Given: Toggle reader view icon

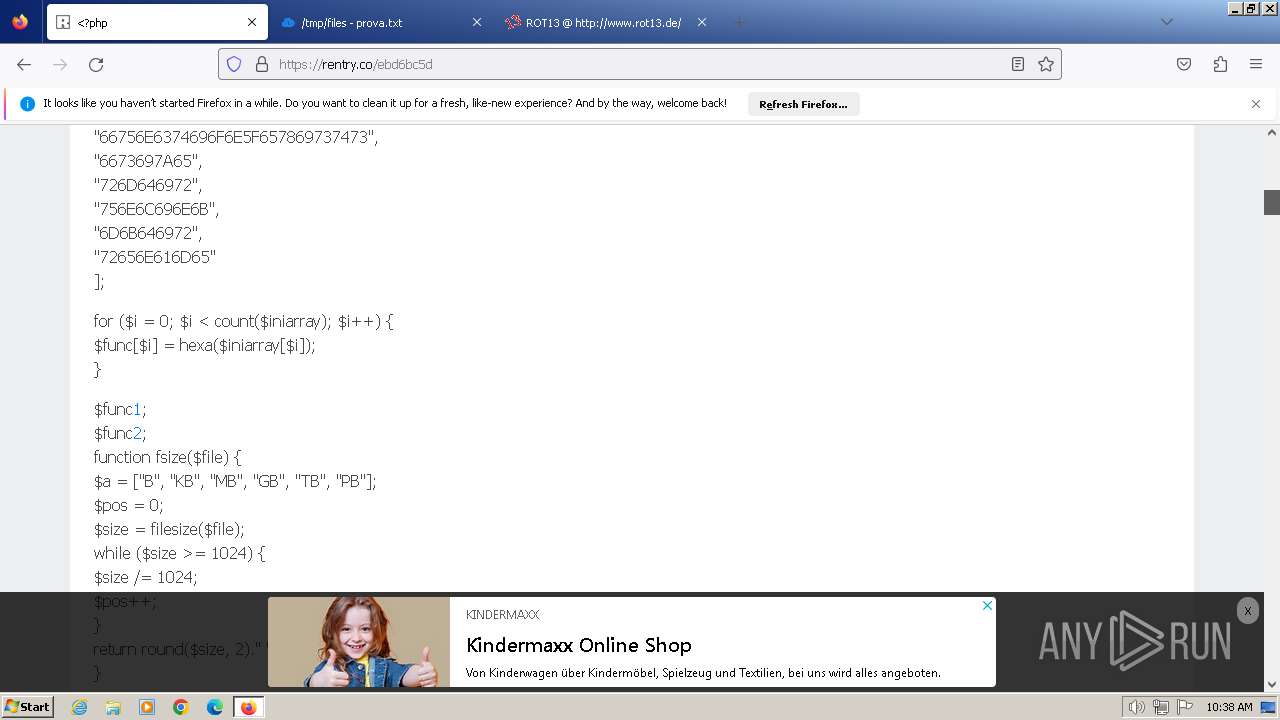Looking at the screenshot, I should tap(1018, 64).
